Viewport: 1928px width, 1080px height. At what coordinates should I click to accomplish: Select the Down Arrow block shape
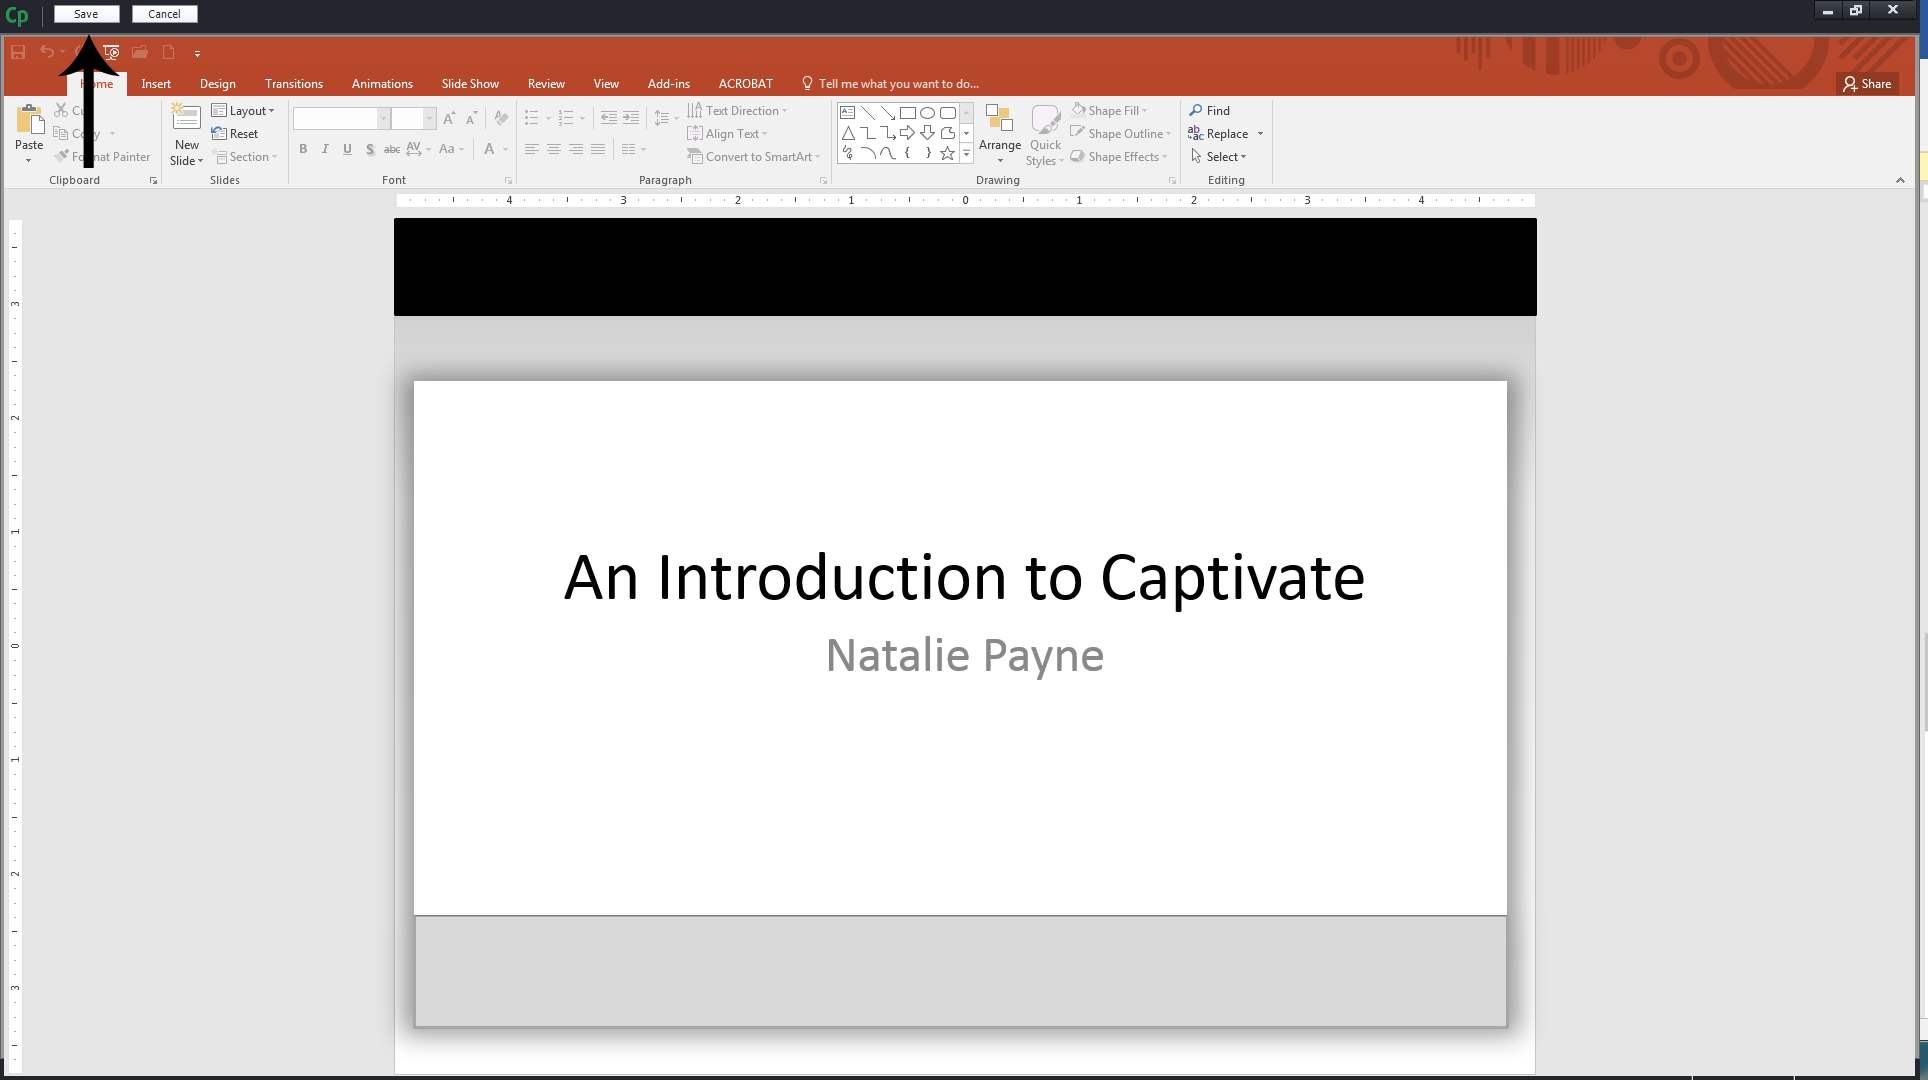(x=928, y=133)
